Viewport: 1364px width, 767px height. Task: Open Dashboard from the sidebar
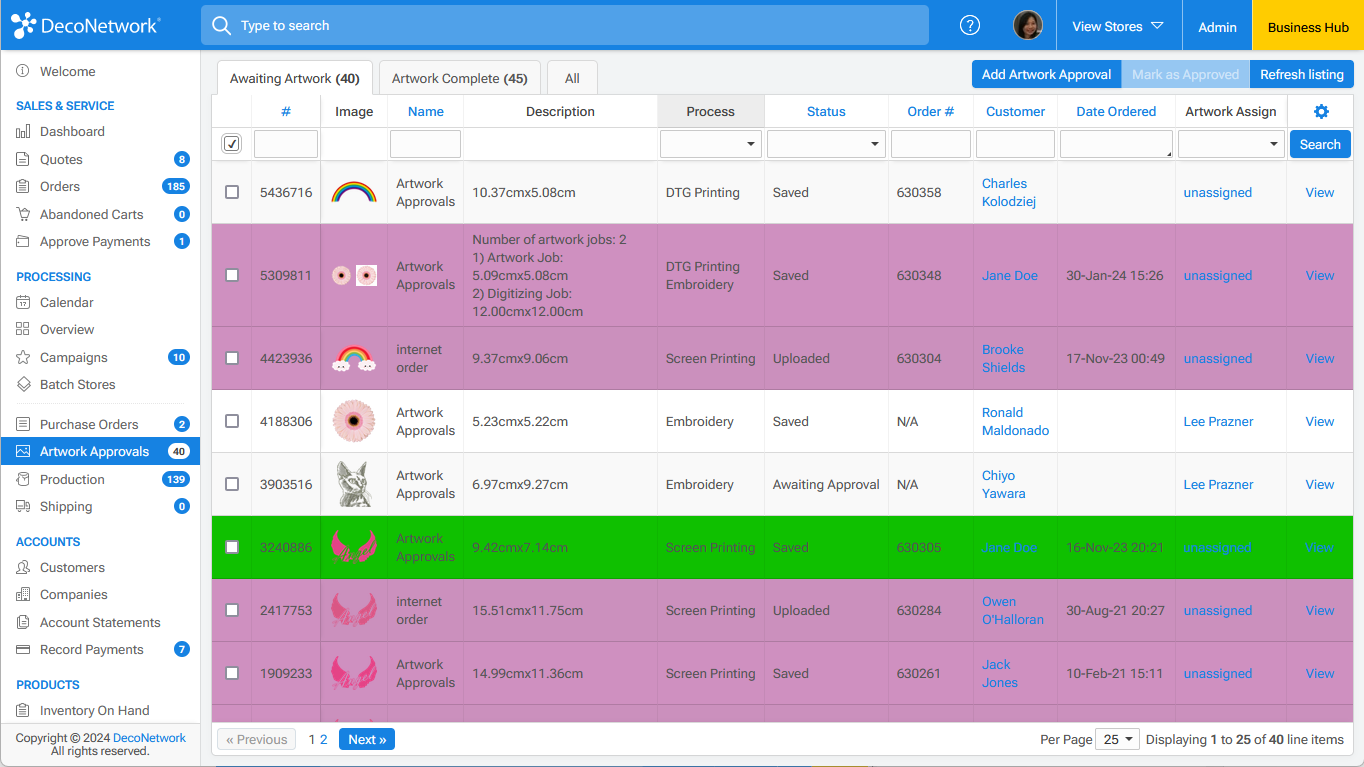[72, 132]
